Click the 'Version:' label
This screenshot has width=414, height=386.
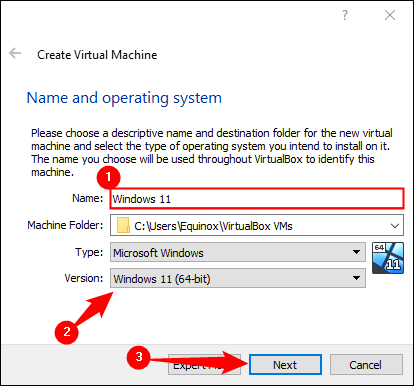pos(84,278)
